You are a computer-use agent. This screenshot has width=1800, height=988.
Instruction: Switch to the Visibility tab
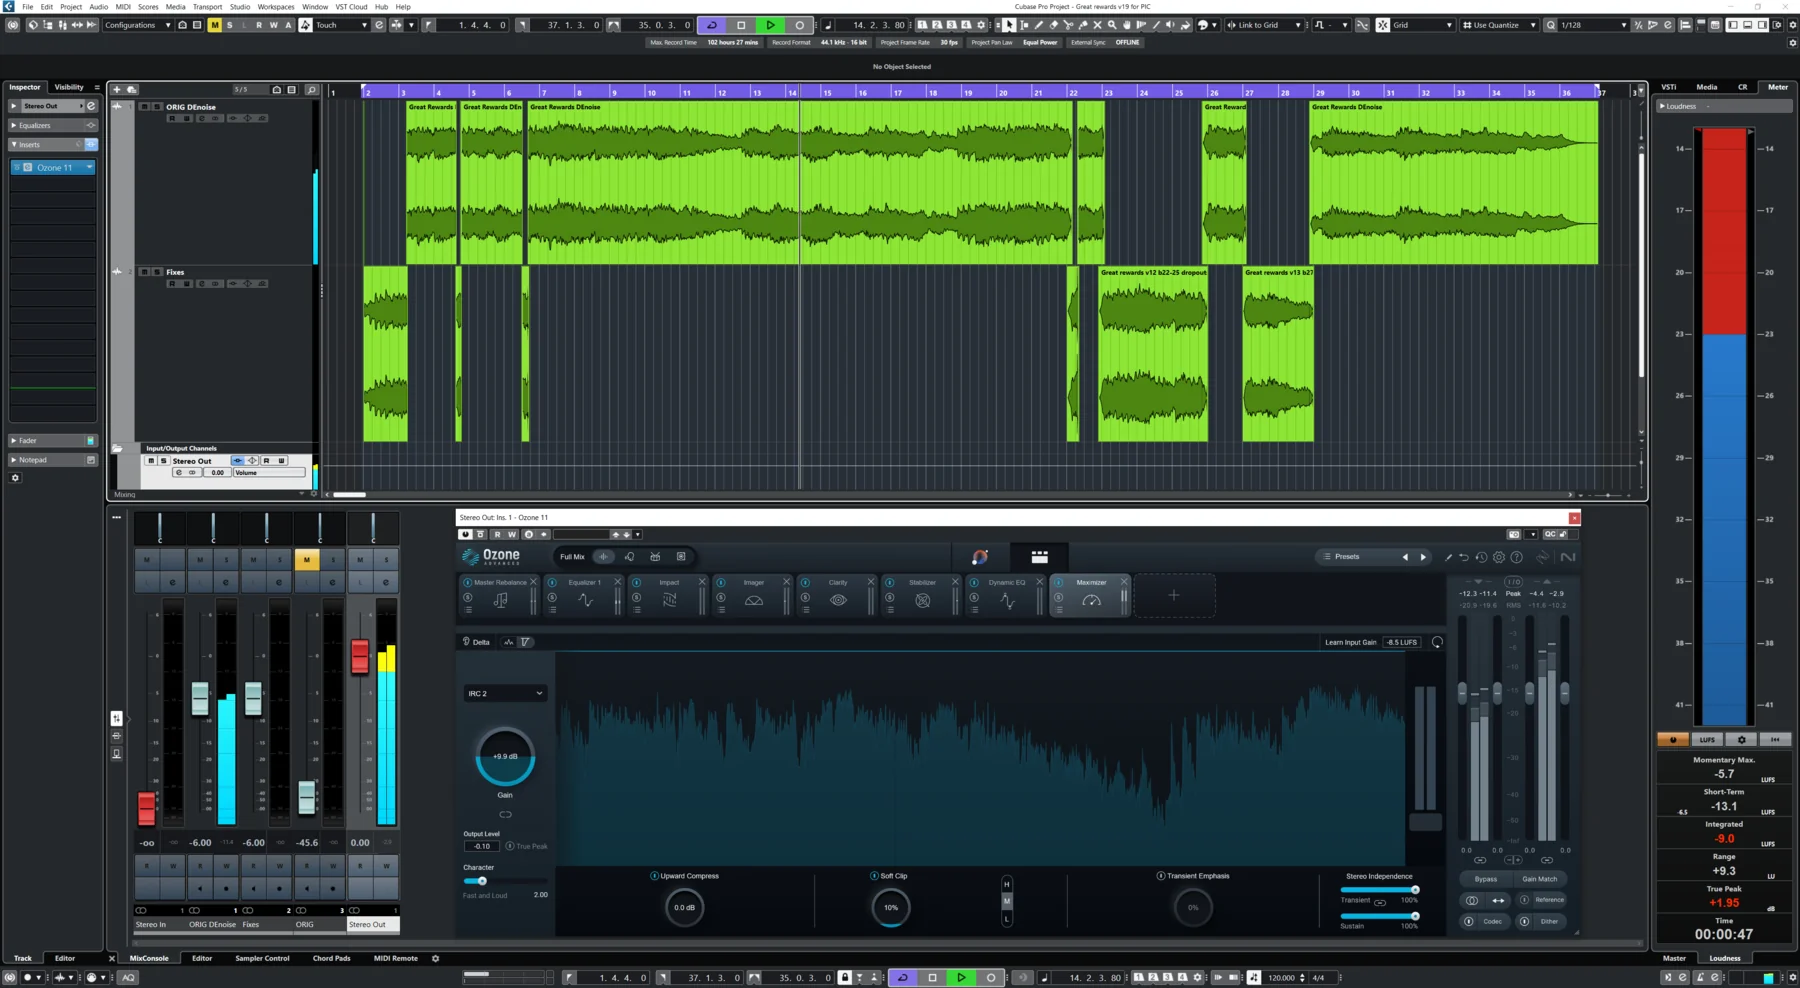[69, 87]
